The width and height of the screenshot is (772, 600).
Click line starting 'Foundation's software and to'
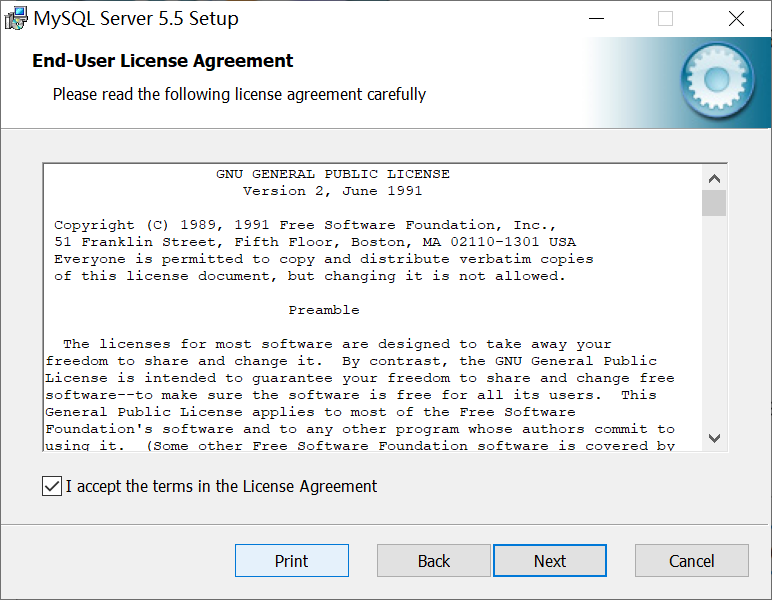tap(360, 429)
